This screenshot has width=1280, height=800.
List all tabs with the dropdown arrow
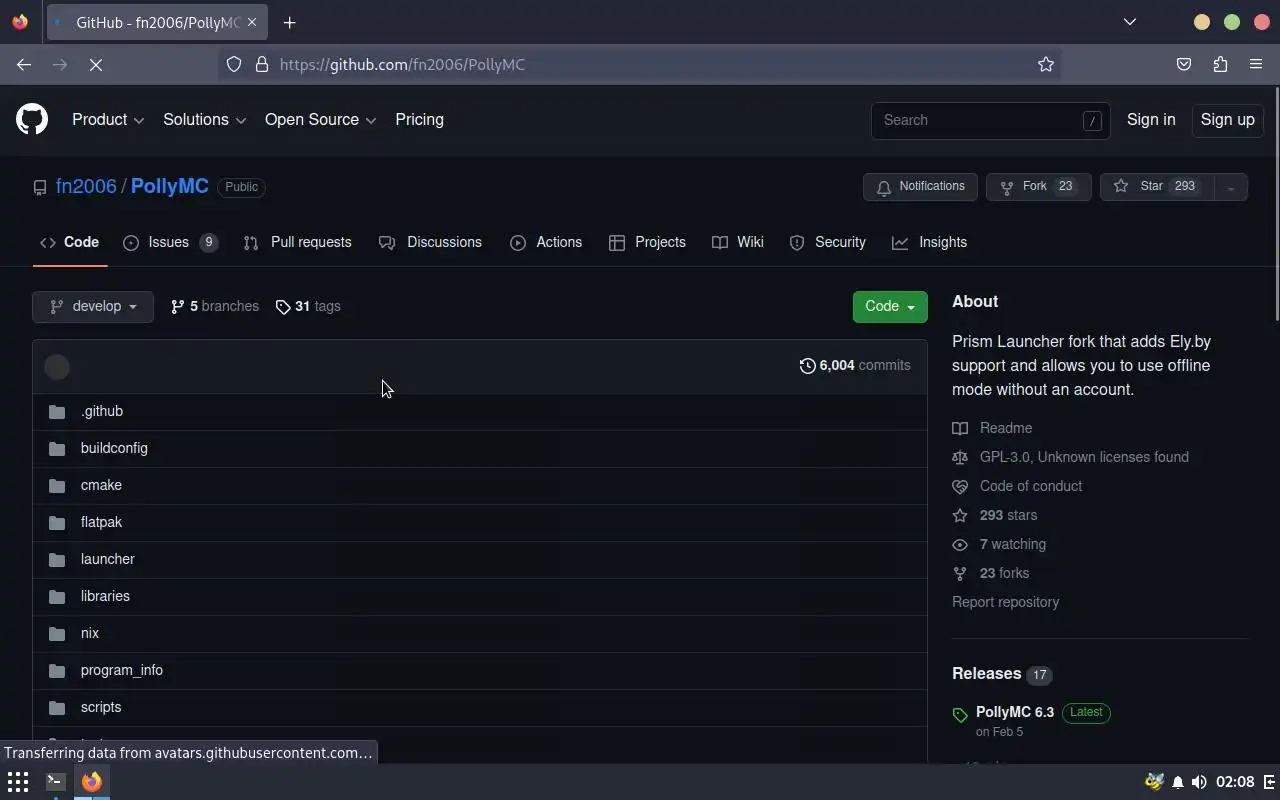click(x=1130, y=22)
